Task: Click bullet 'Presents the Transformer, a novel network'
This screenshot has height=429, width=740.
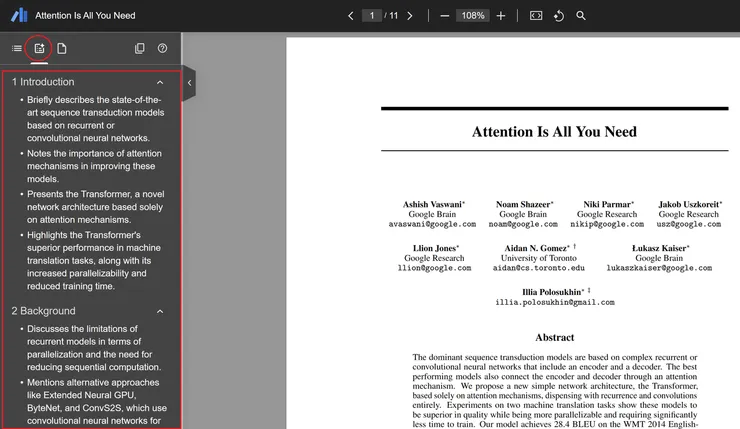Action: pyautogui.click(x=96, y=207)
